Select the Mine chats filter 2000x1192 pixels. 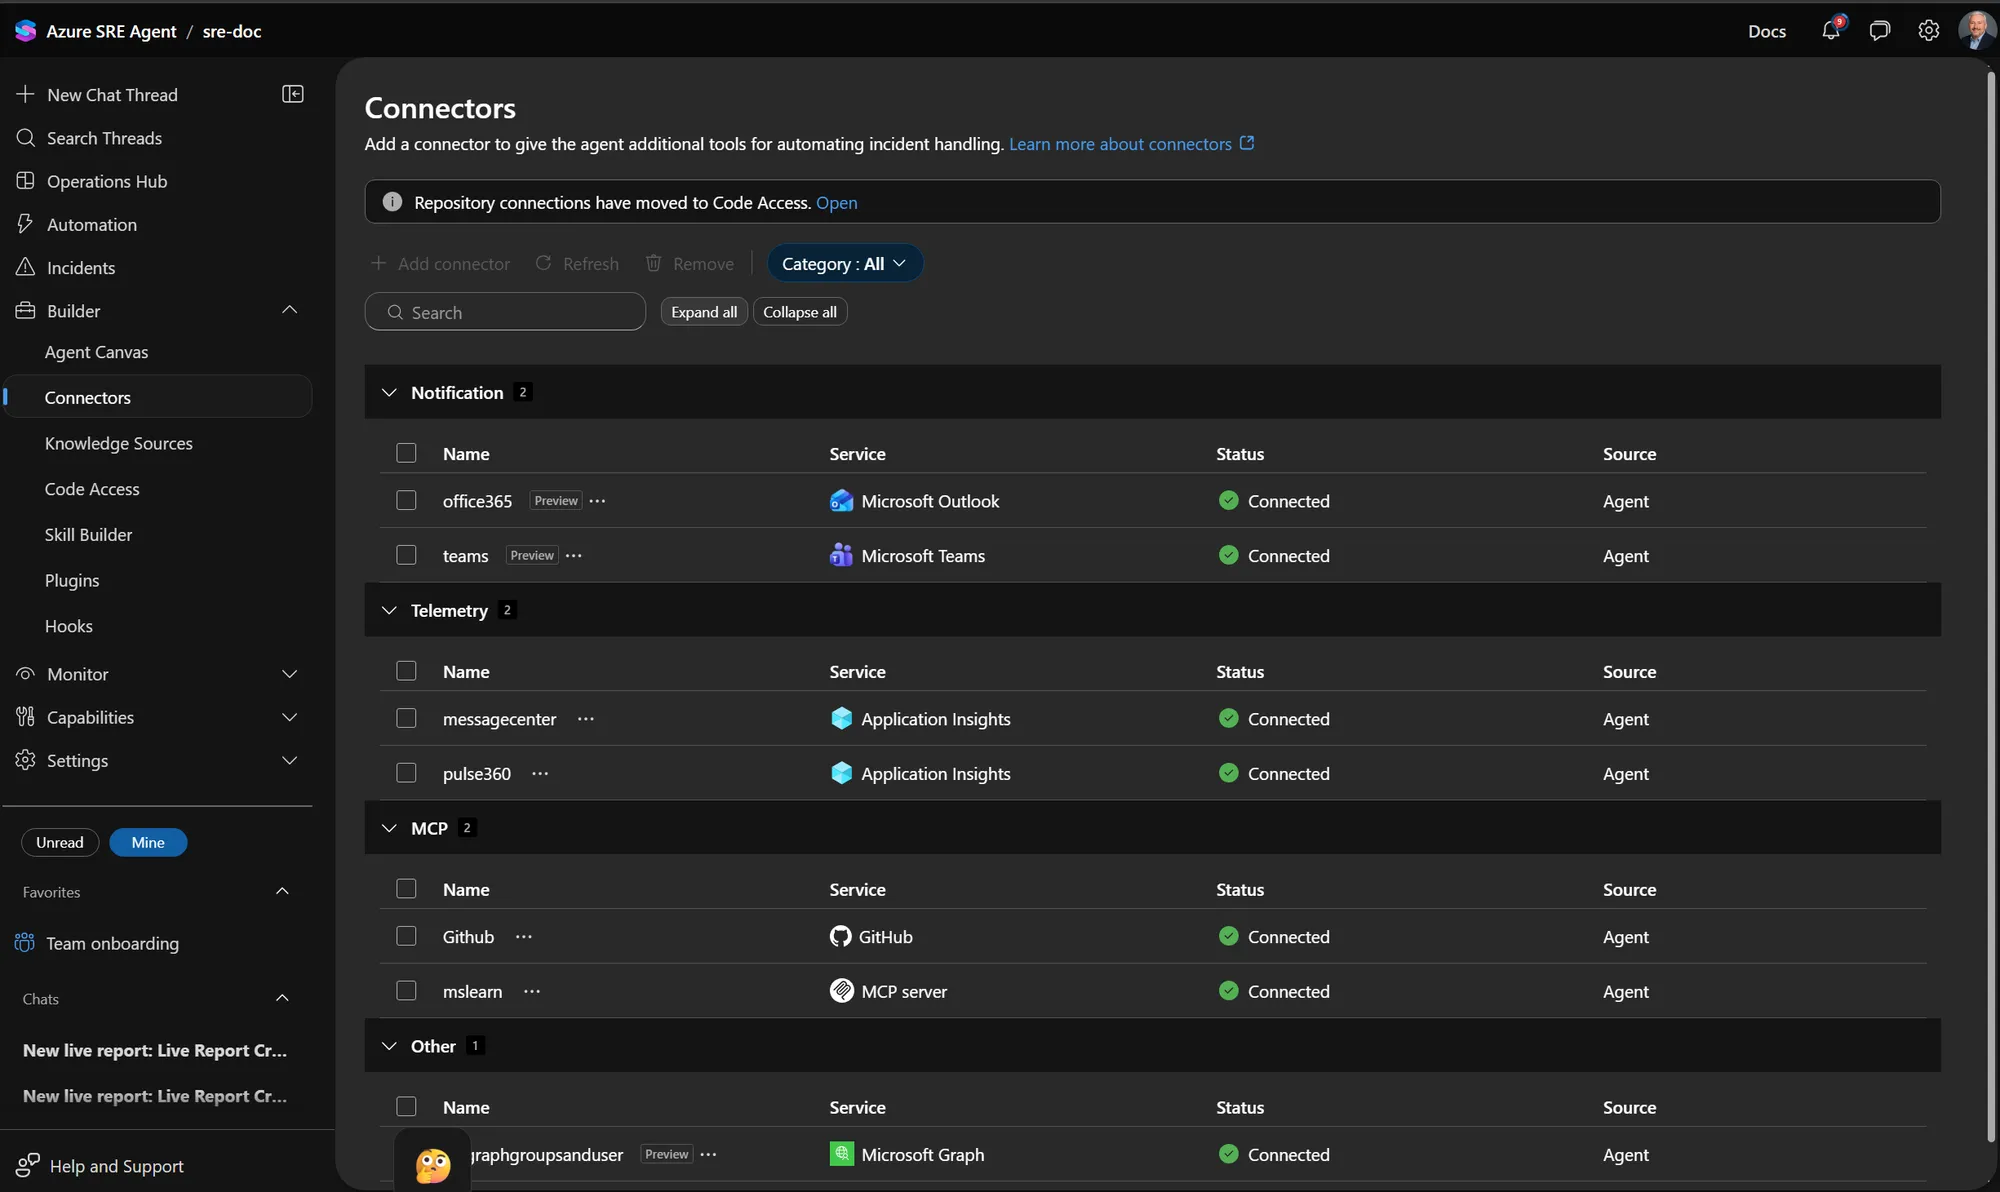pos(148,842)
